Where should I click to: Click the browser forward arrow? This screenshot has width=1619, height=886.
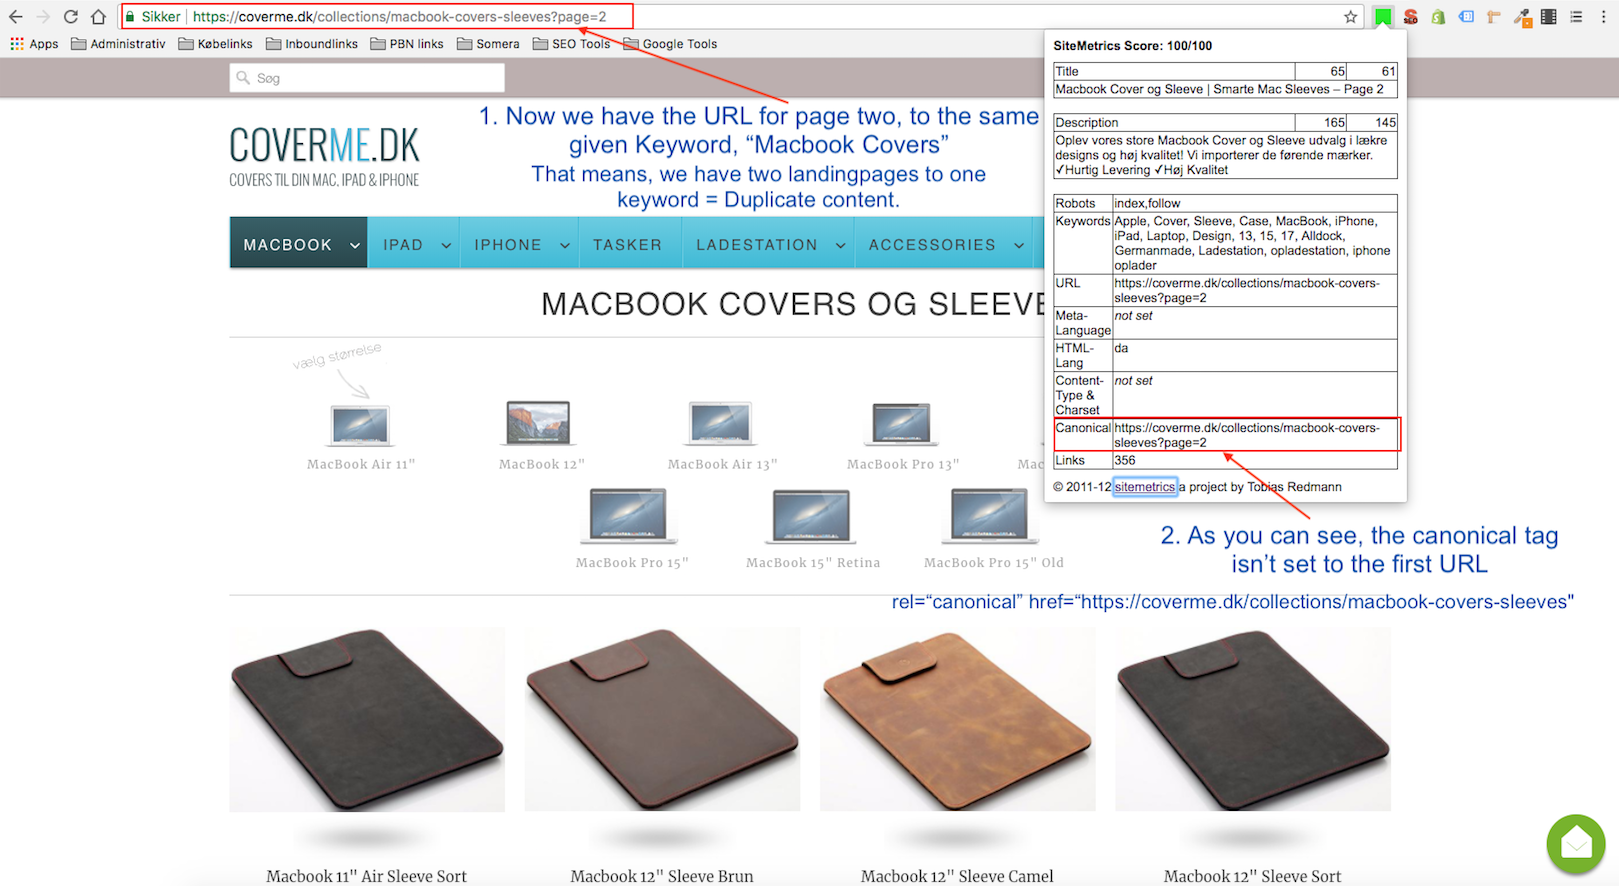pos(42,17)
